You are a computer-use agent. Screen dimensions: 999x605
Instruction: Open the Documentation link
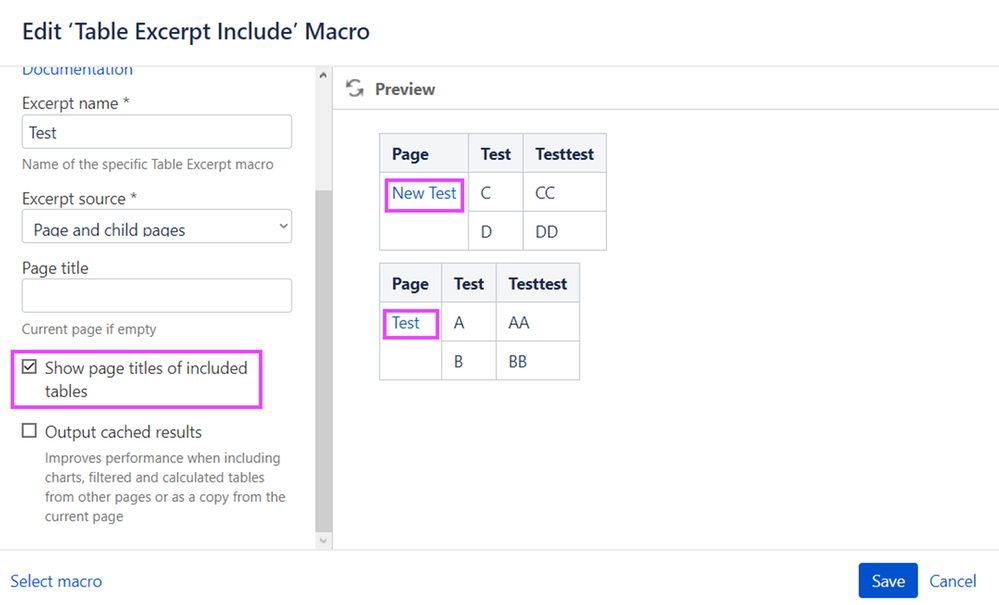point(78,70)
